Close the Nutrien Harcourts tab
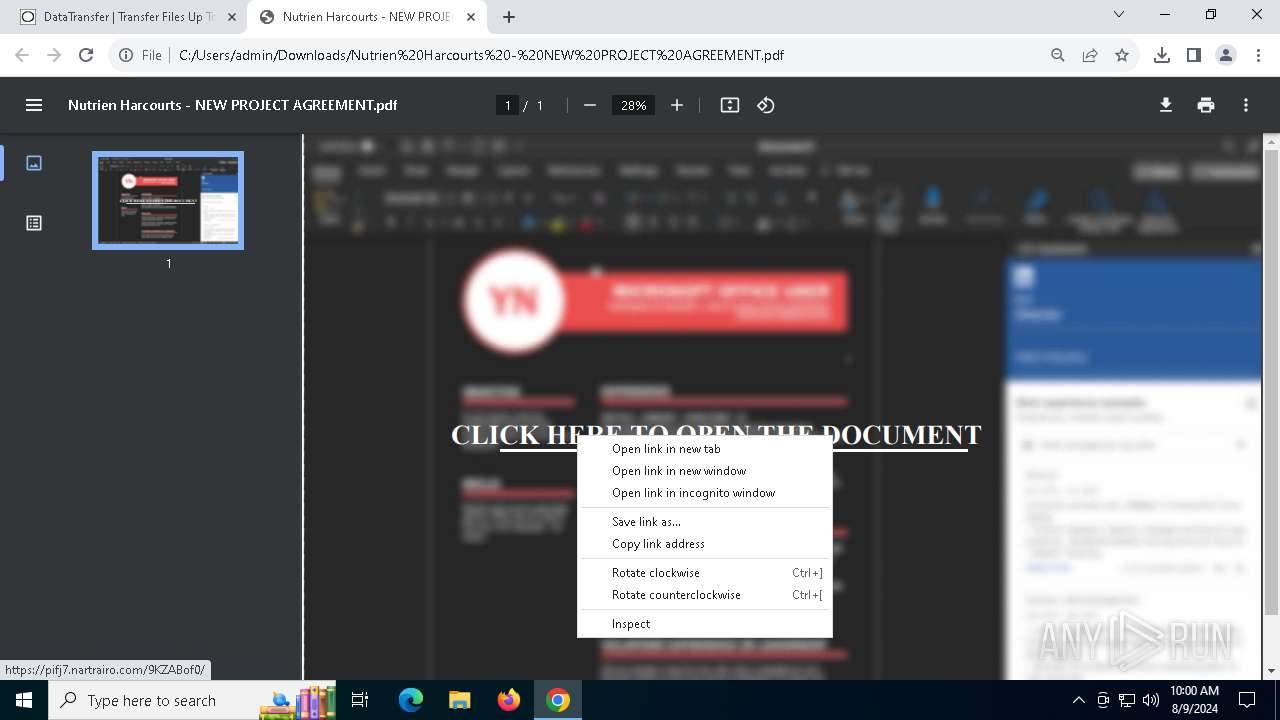Screen dimensions: 1280x720 (472, 17)
